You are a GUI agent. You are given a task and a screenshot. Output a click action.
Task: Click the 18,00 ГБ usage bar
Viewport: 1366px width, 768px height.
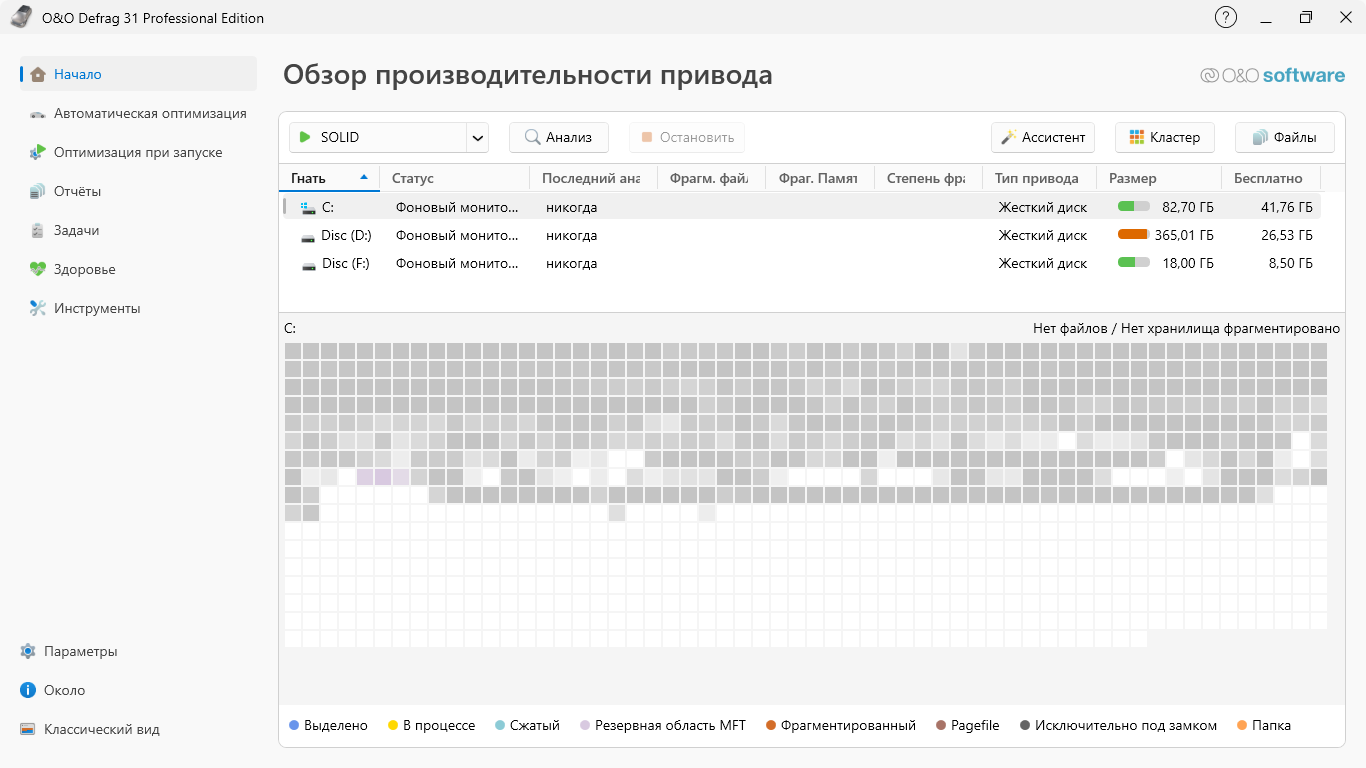point(1134,262)
